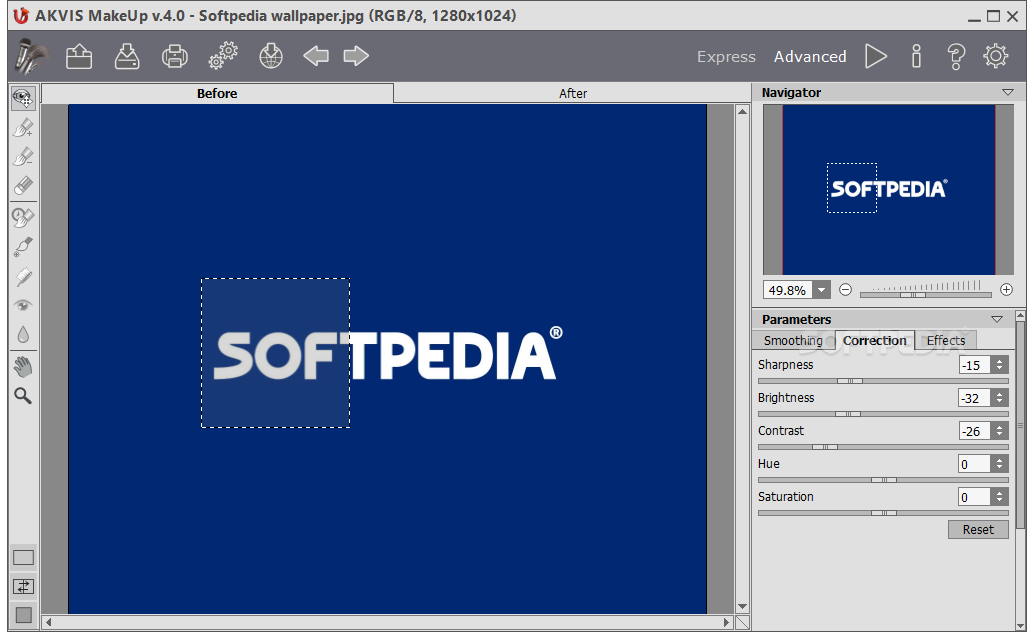Viewport: 1034px width, 639px height.
Task: Adjust the Navigator zoom slider
Action: 913,295
